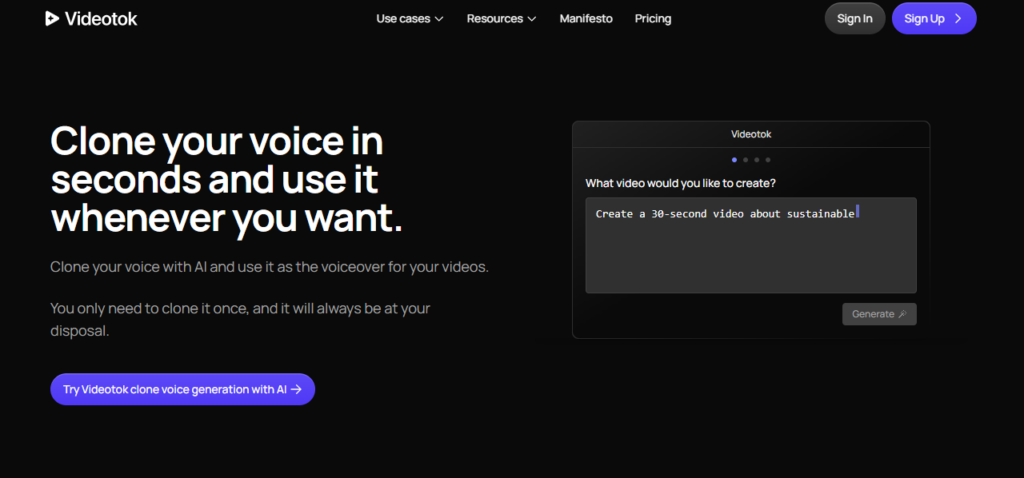Expand the Resources dropdown menu

click(501, 19)
